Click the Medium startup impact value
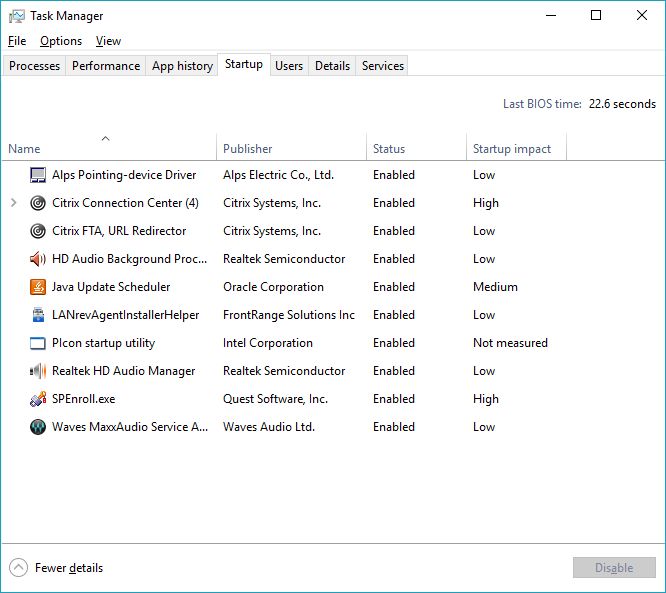The width and height of the screenshot is (666, 593). [495, 287]
